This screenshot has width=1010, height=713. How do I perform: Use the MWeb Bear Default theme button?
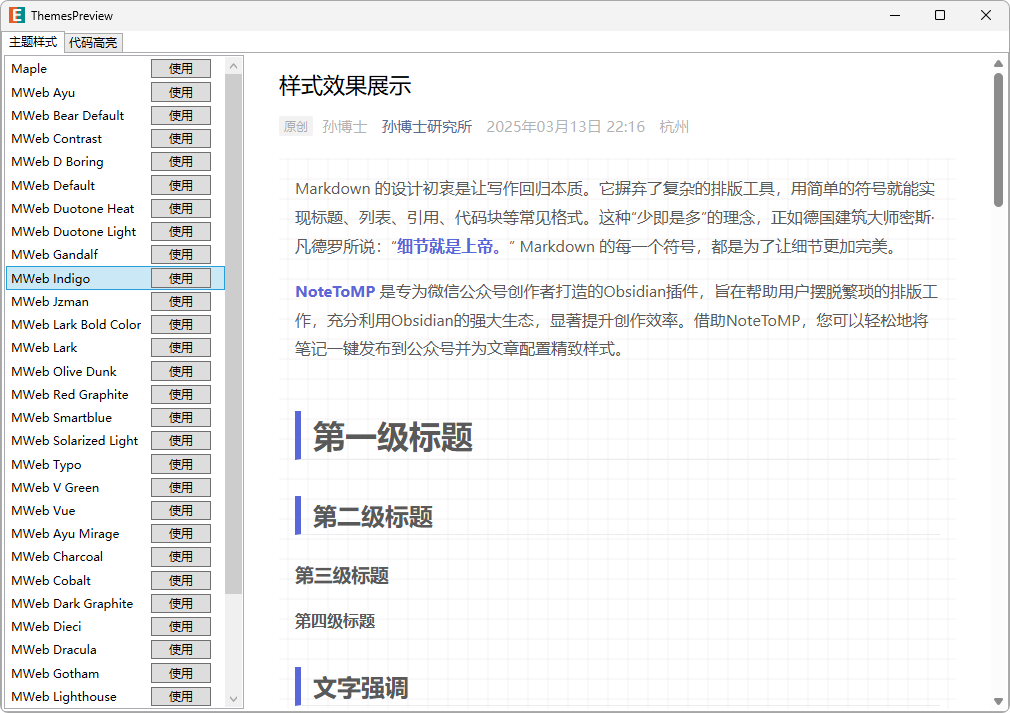[x=181, y=115]
